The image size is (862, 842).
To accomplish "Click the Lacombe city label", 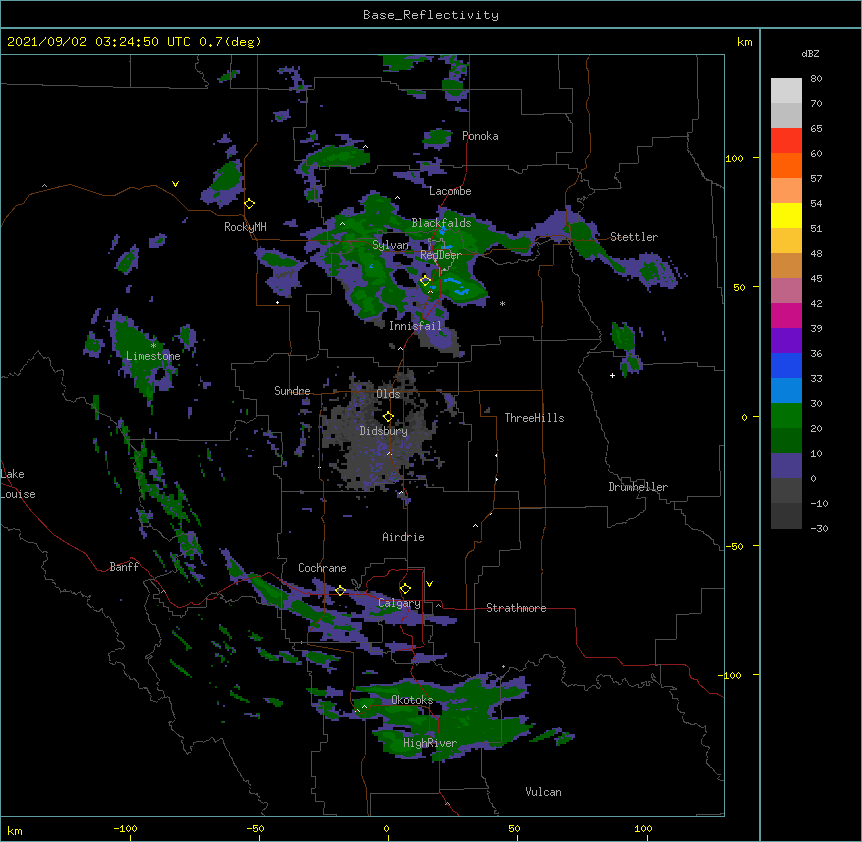I will pos(450,191).
